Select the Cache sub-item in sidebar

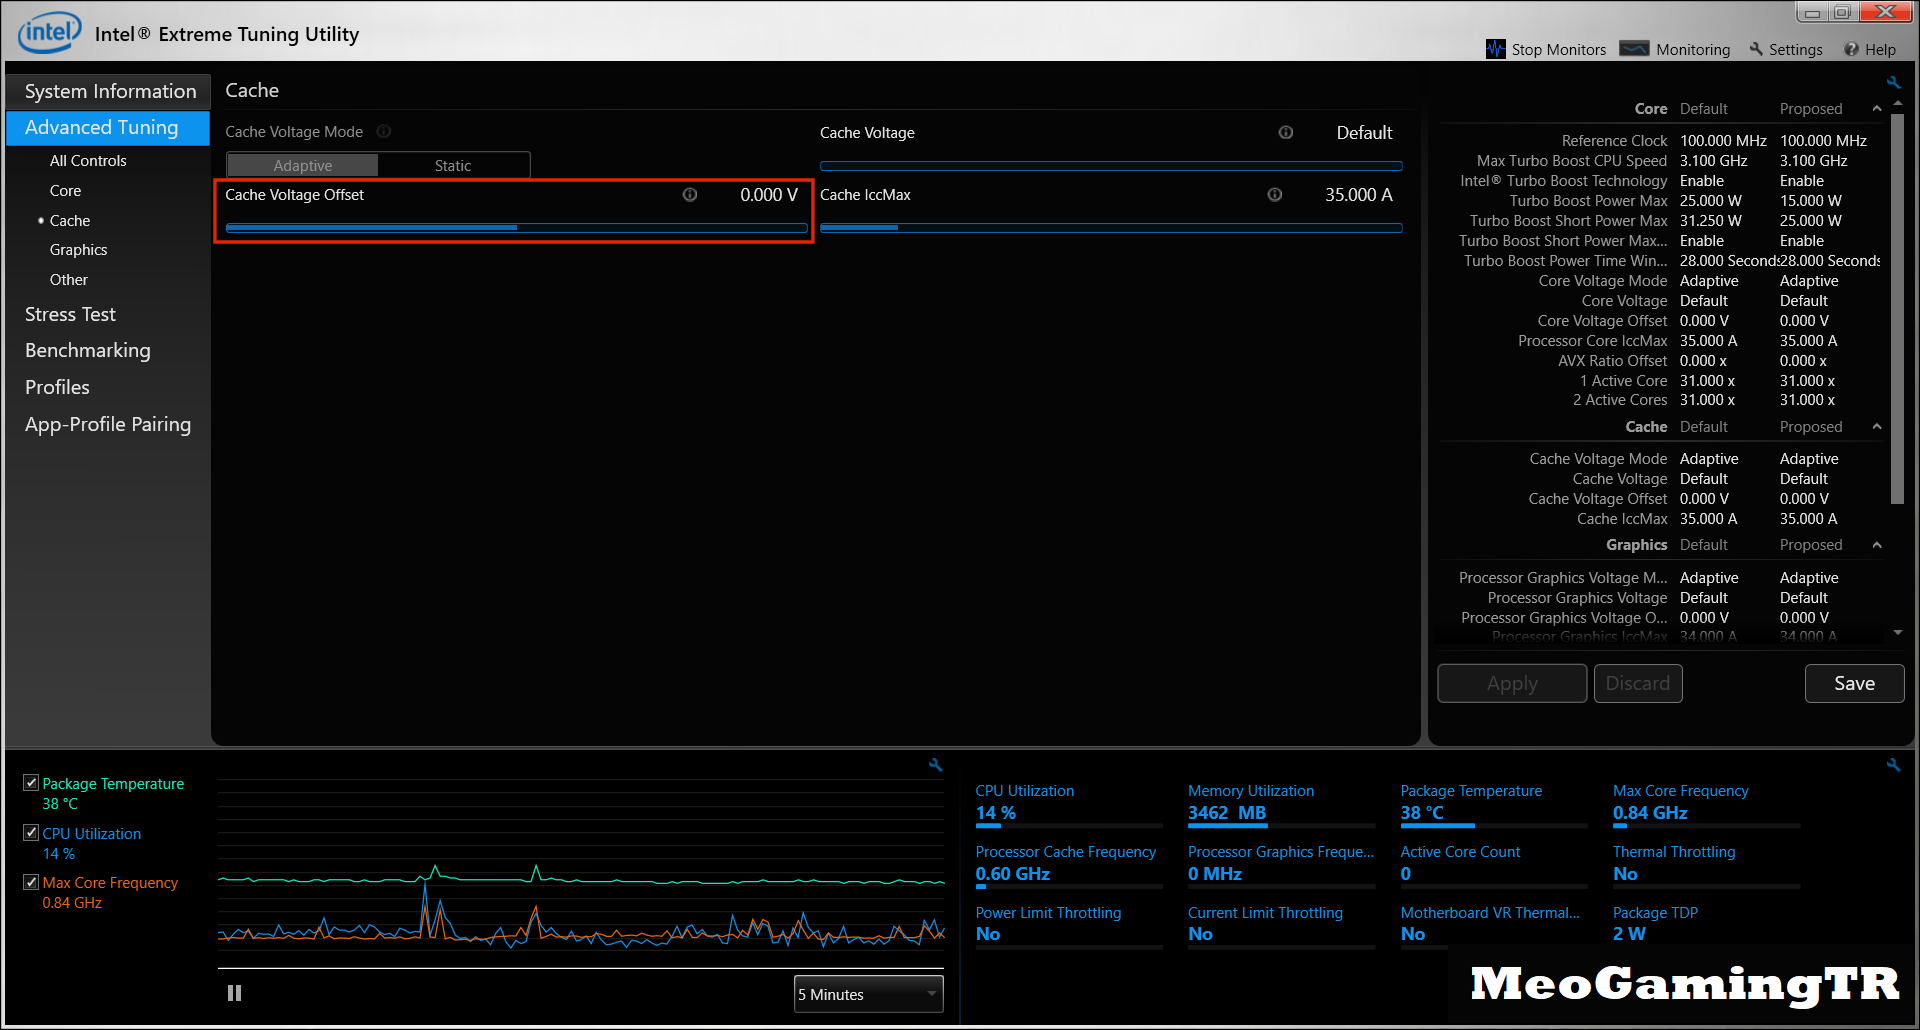tap(70, 220)
